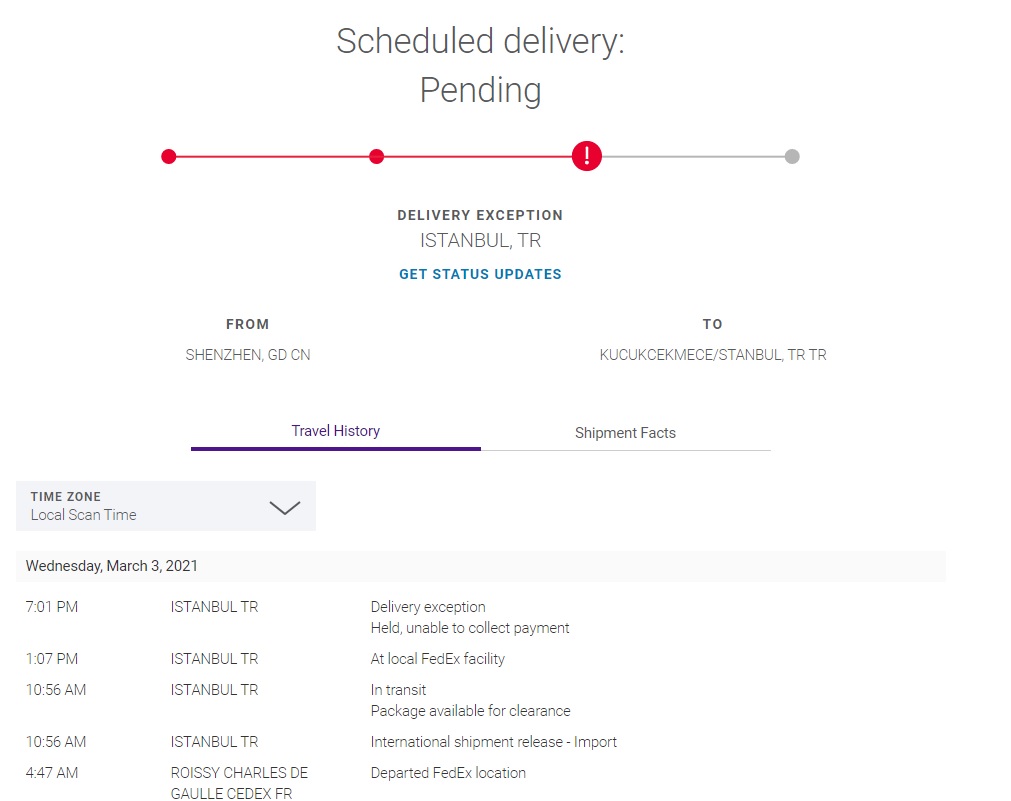Click the first red progress dot
Viewport: 1011px width, 801px height.
pos(168,157)
